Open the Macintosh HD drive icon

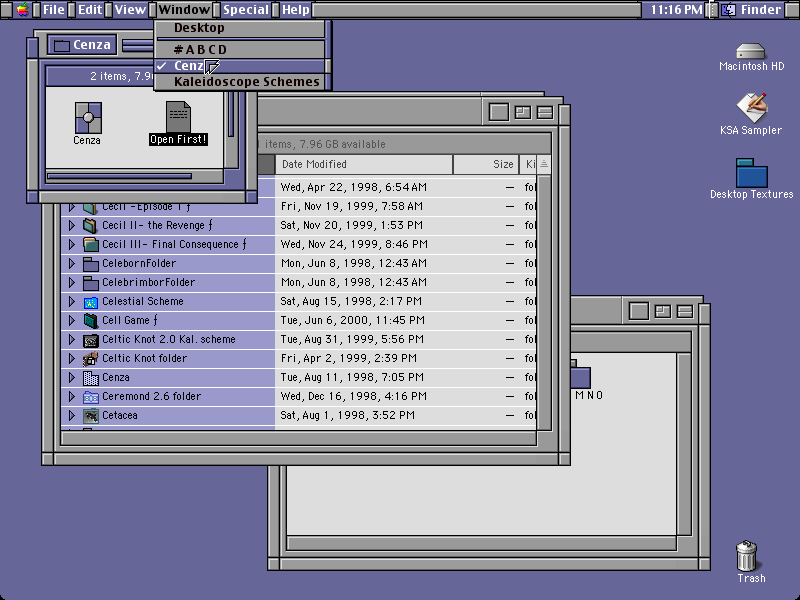coord(751,51)
